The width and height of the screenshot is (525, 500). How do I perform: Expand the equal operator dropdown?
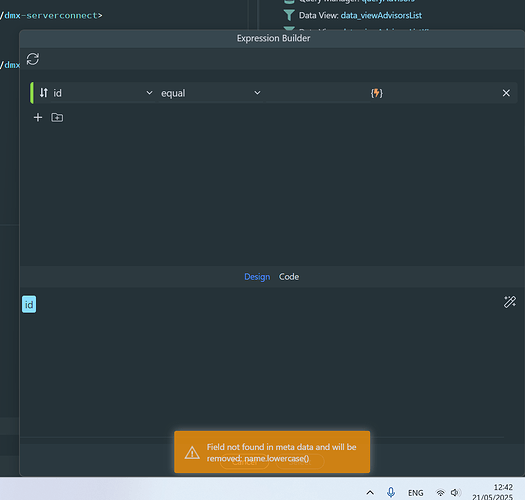click(x=257, y=93)
